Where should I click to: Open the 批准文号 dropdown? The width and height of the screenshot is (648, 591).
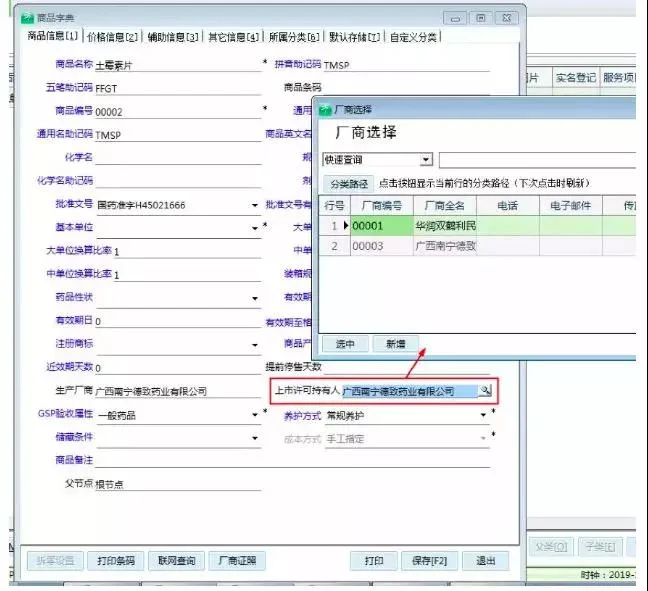255,205
